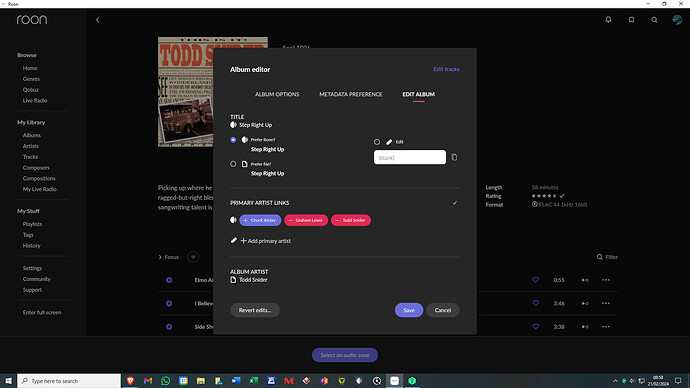Go back with the left arrow
690x388 pixels.
point(98,20)
